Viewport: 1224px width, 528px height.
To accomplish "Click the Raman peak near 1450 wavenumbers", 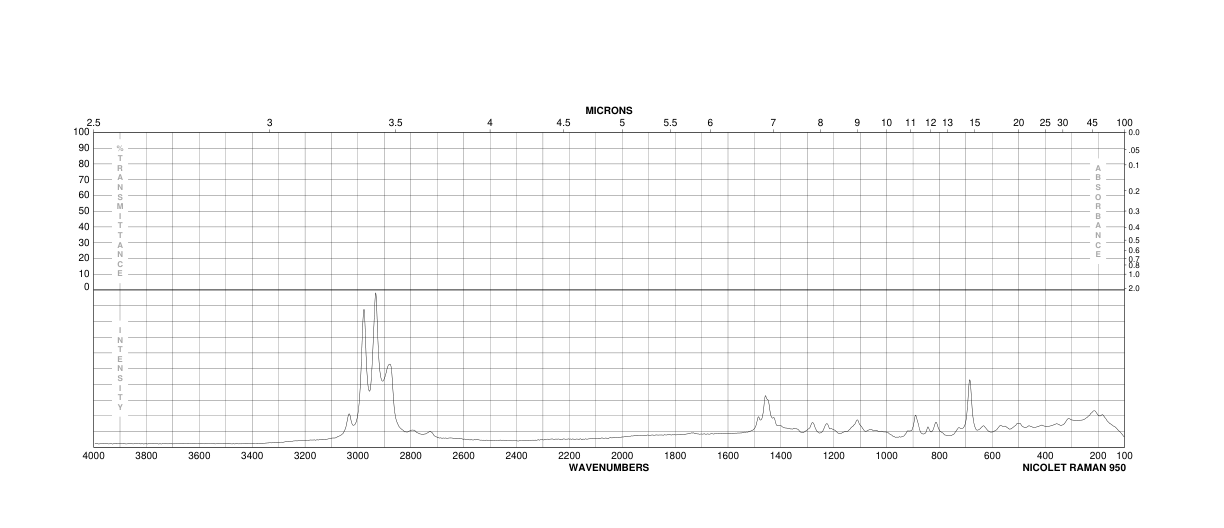I will pos(765,397).
